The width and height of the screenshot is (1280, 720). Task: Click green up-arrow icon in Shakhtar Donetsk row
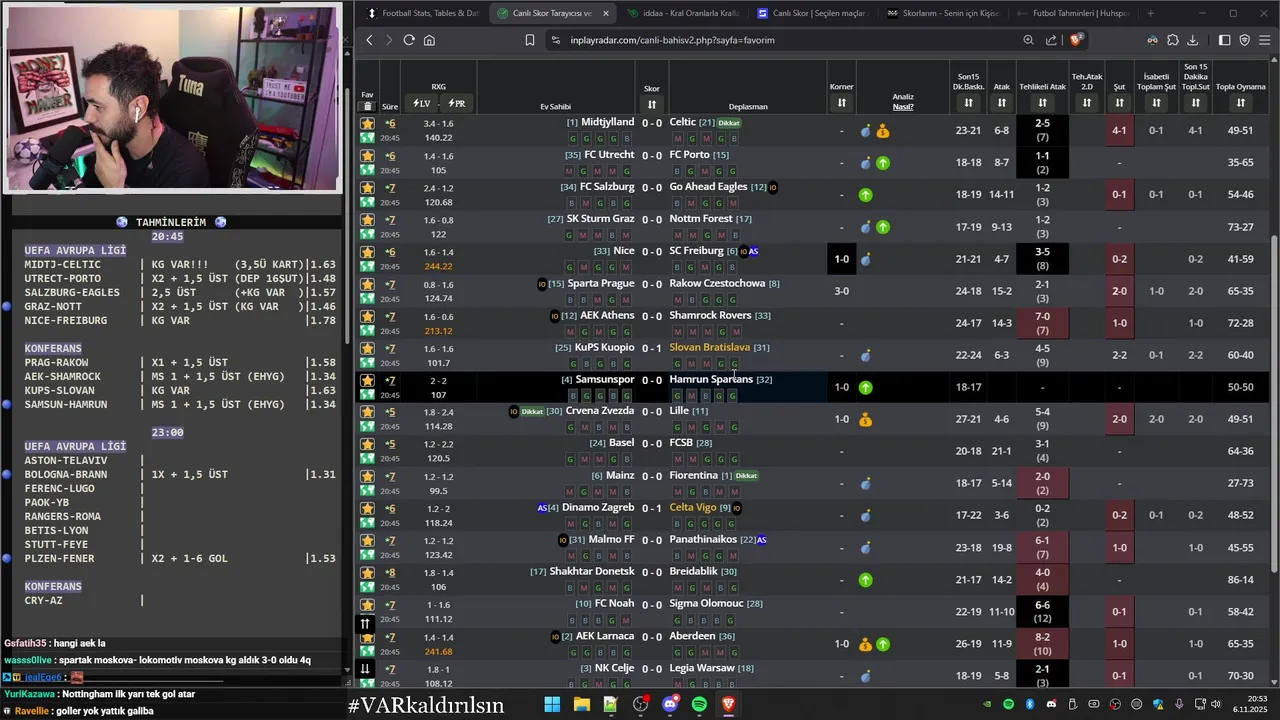(x=866, y=579)
